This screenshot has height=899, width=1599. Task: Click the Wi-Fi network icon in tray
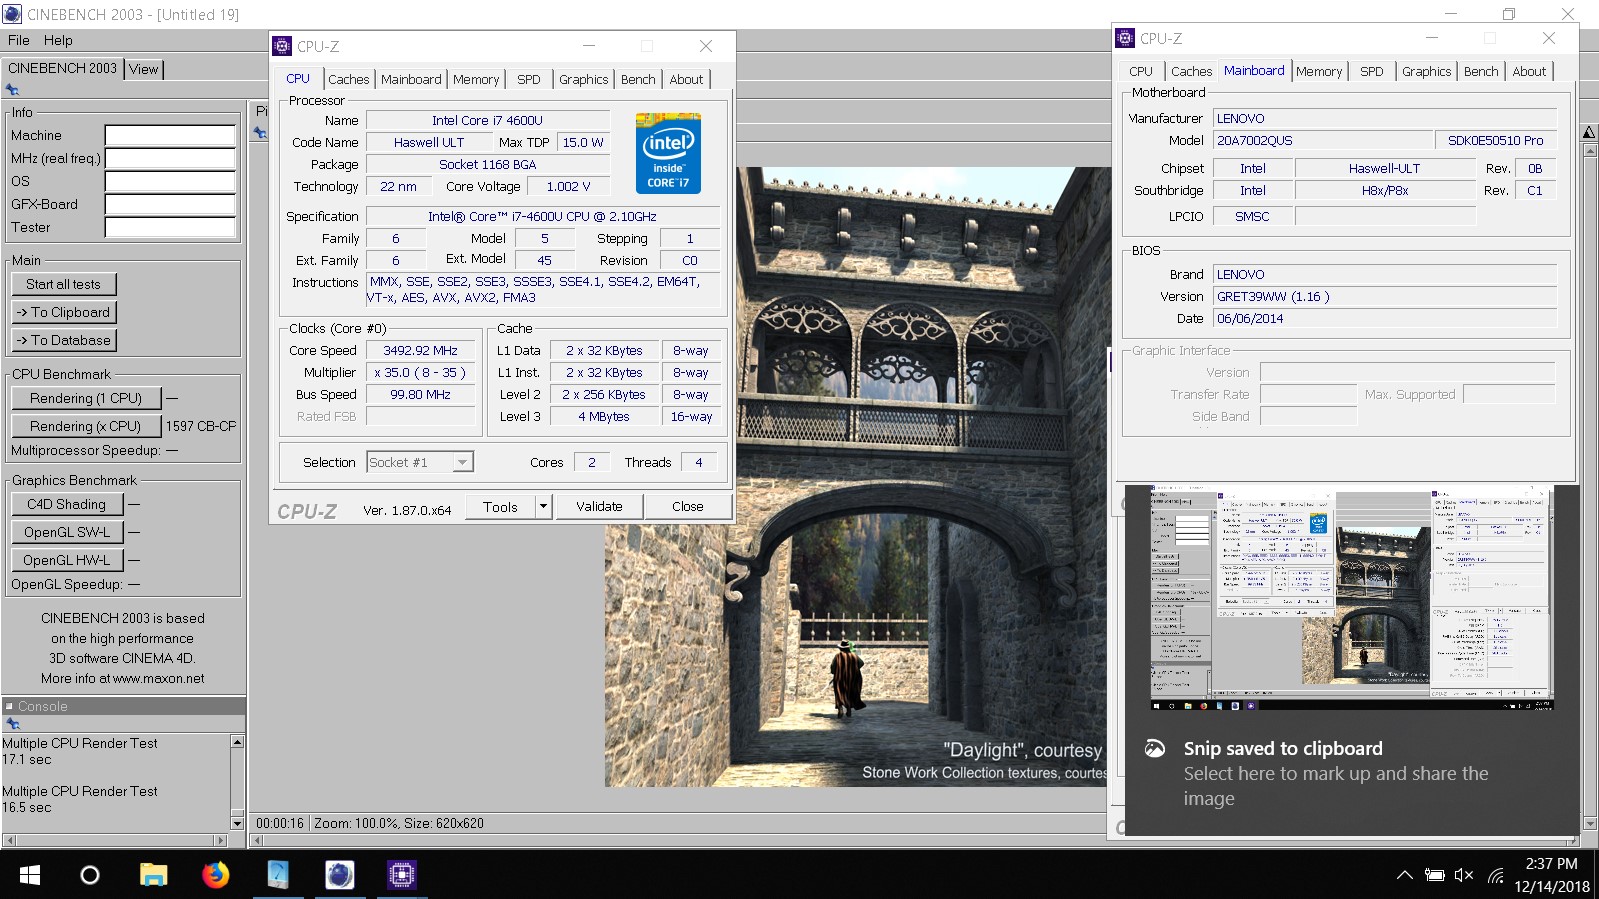click(x=1496, y=875)
